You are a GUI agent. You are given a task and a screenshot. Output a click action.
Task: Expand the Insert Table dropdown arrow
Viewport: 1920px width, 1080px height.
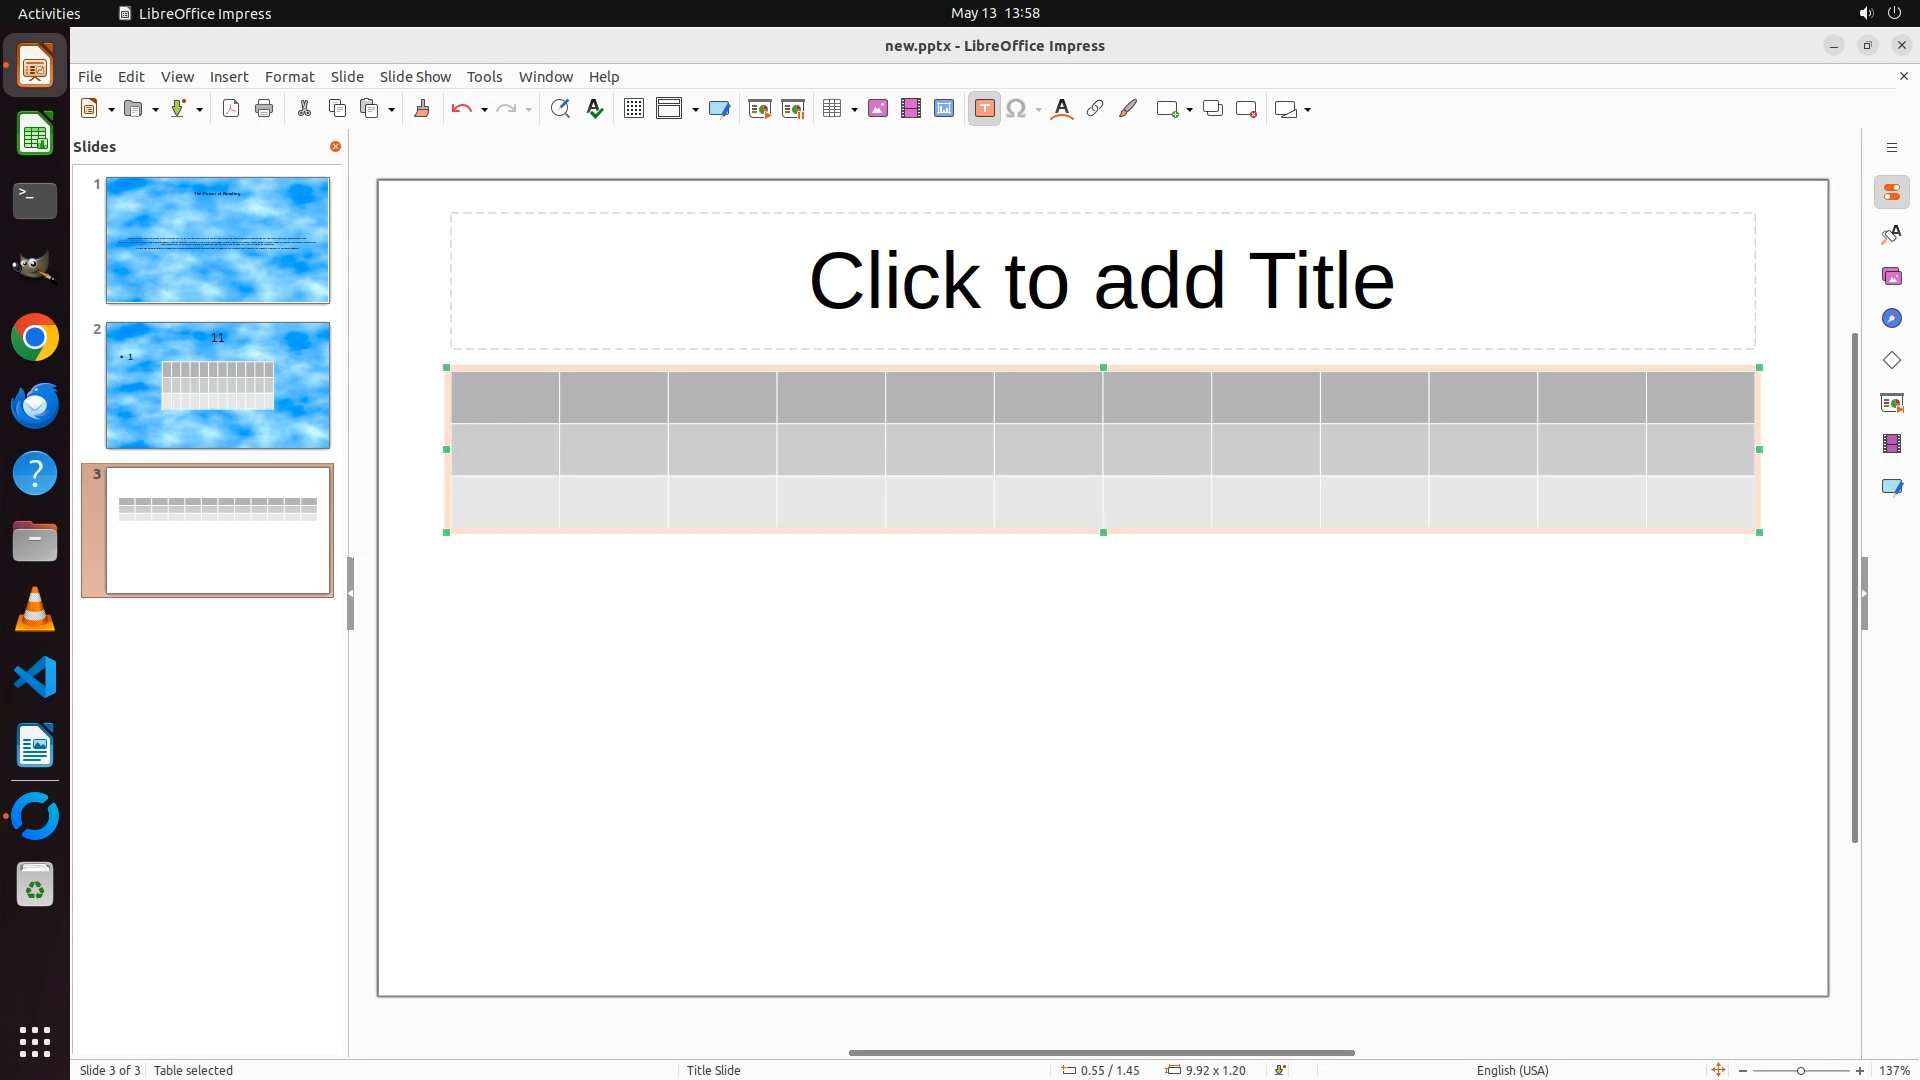point(854,110)
